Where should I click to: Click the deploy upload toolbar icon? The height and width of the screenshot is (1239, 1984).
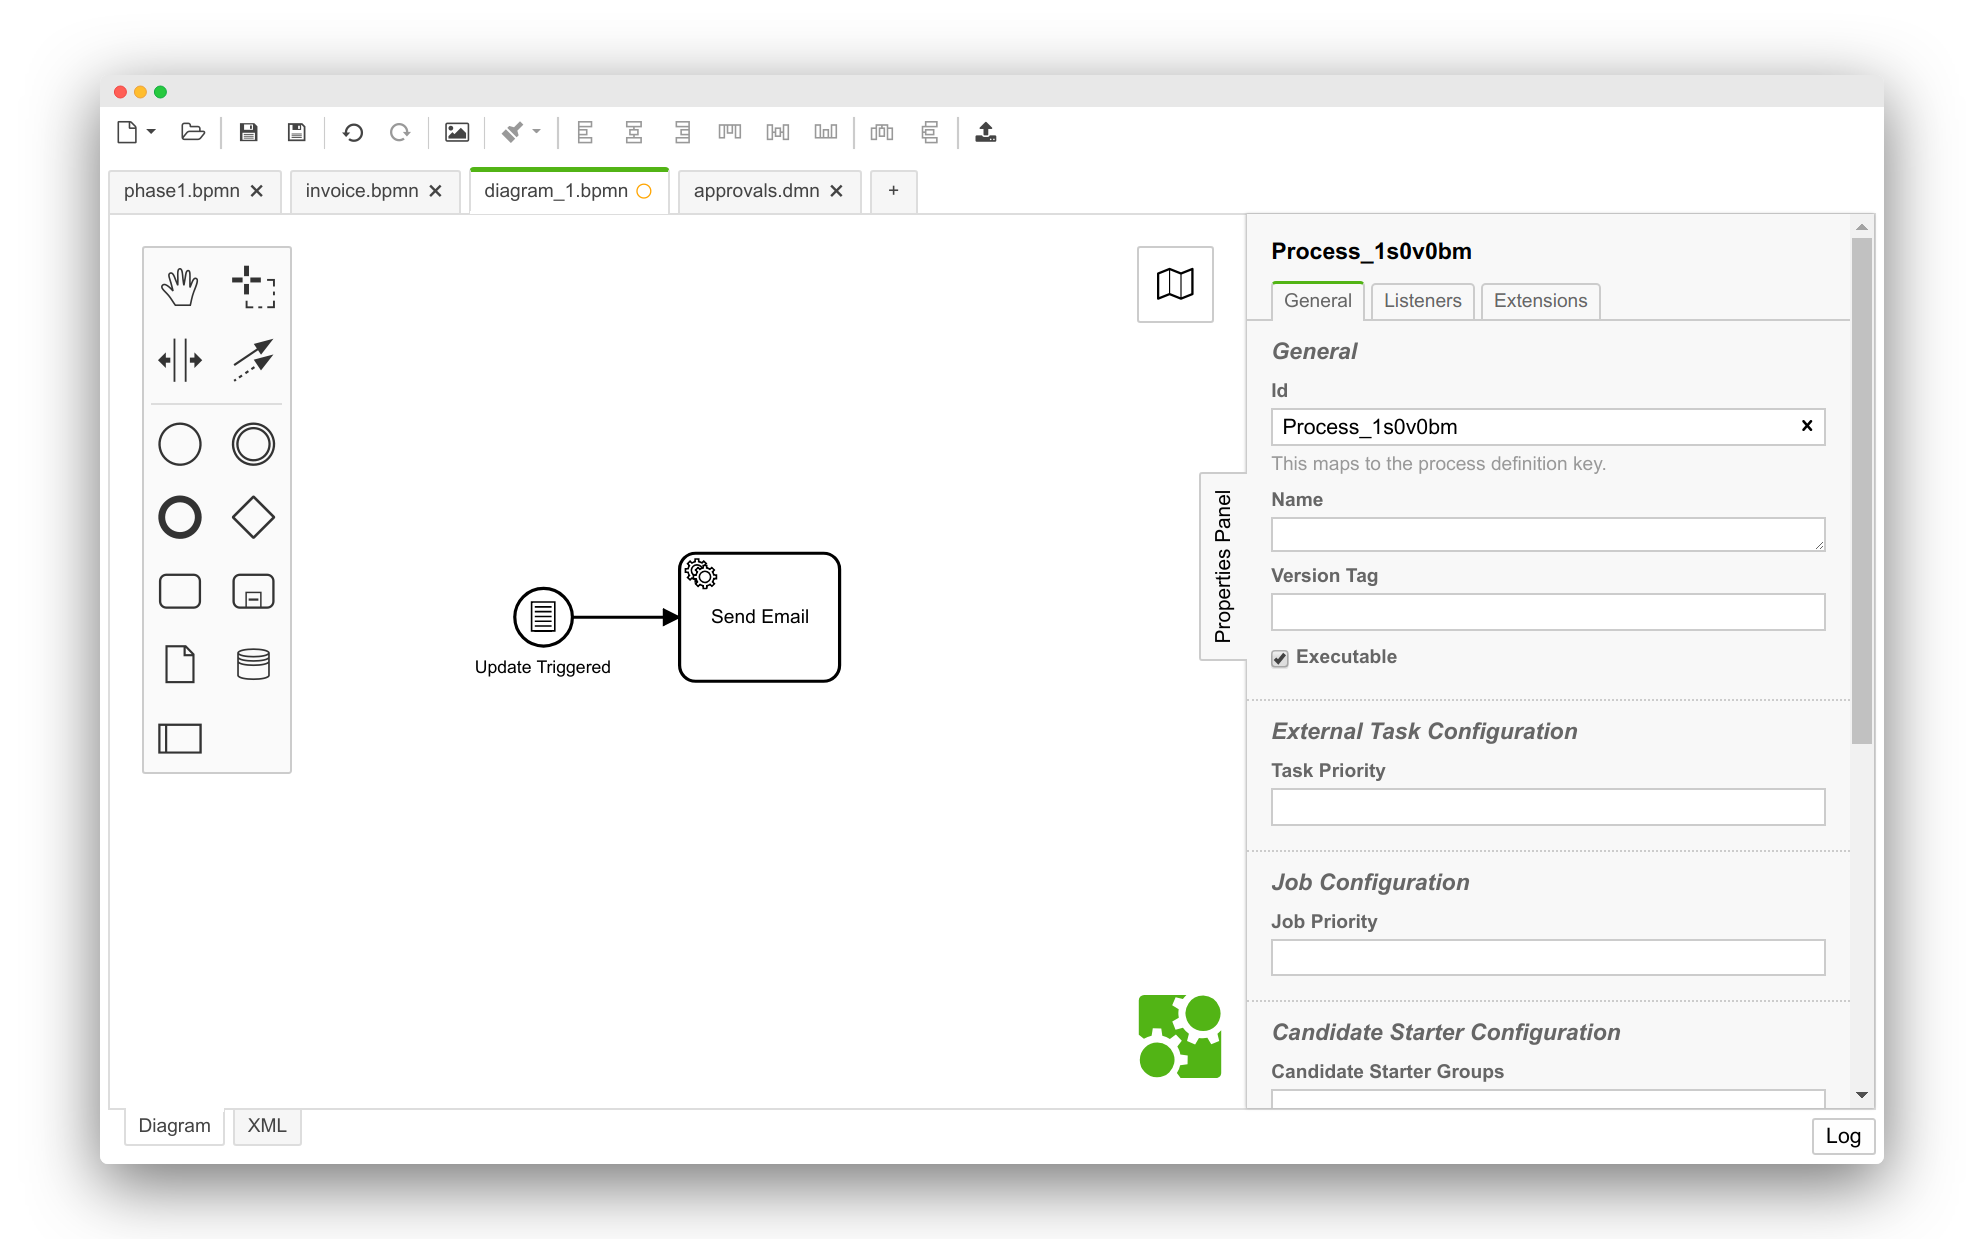[x=985, y=132]
